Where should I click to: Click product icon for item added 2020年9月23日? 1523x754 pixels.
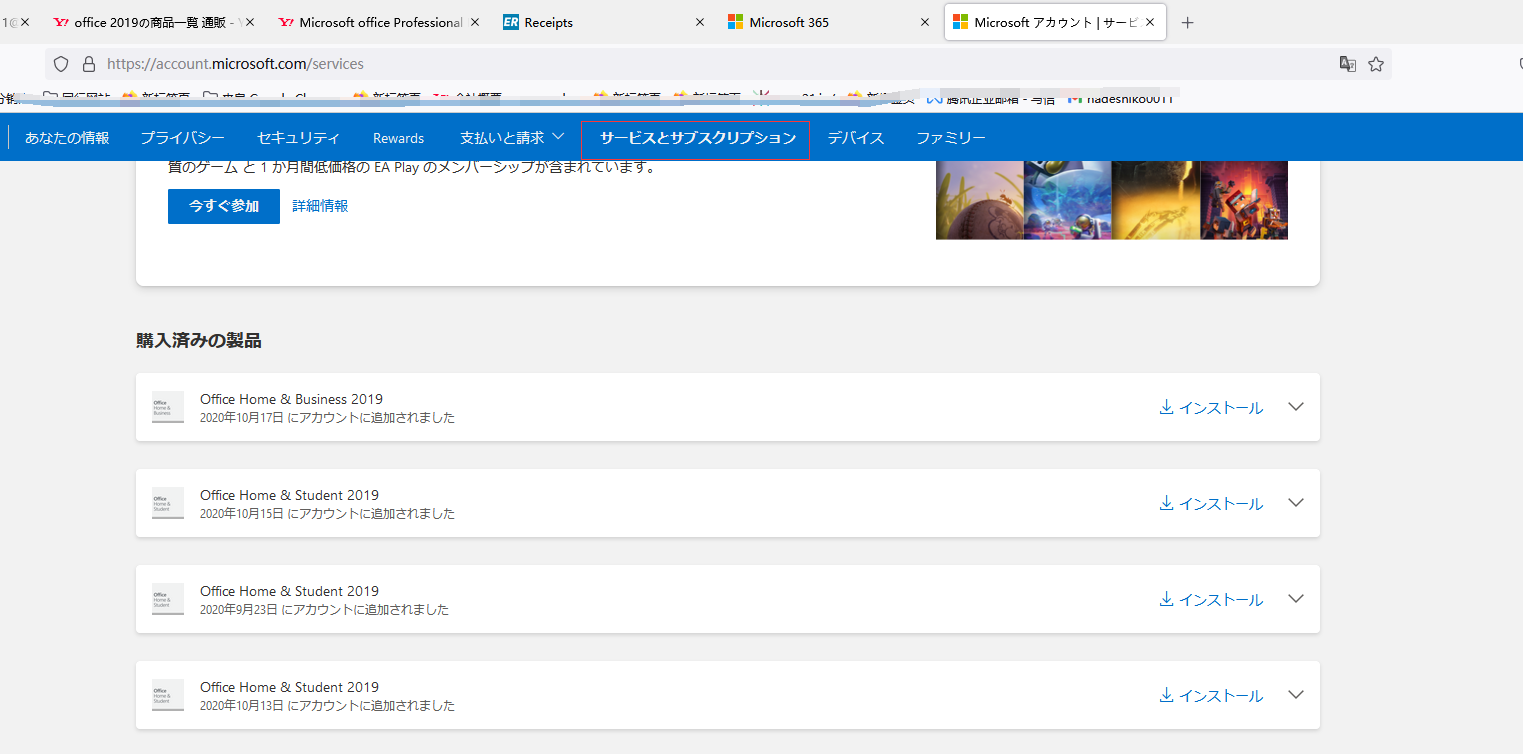[x=168, y=599]
